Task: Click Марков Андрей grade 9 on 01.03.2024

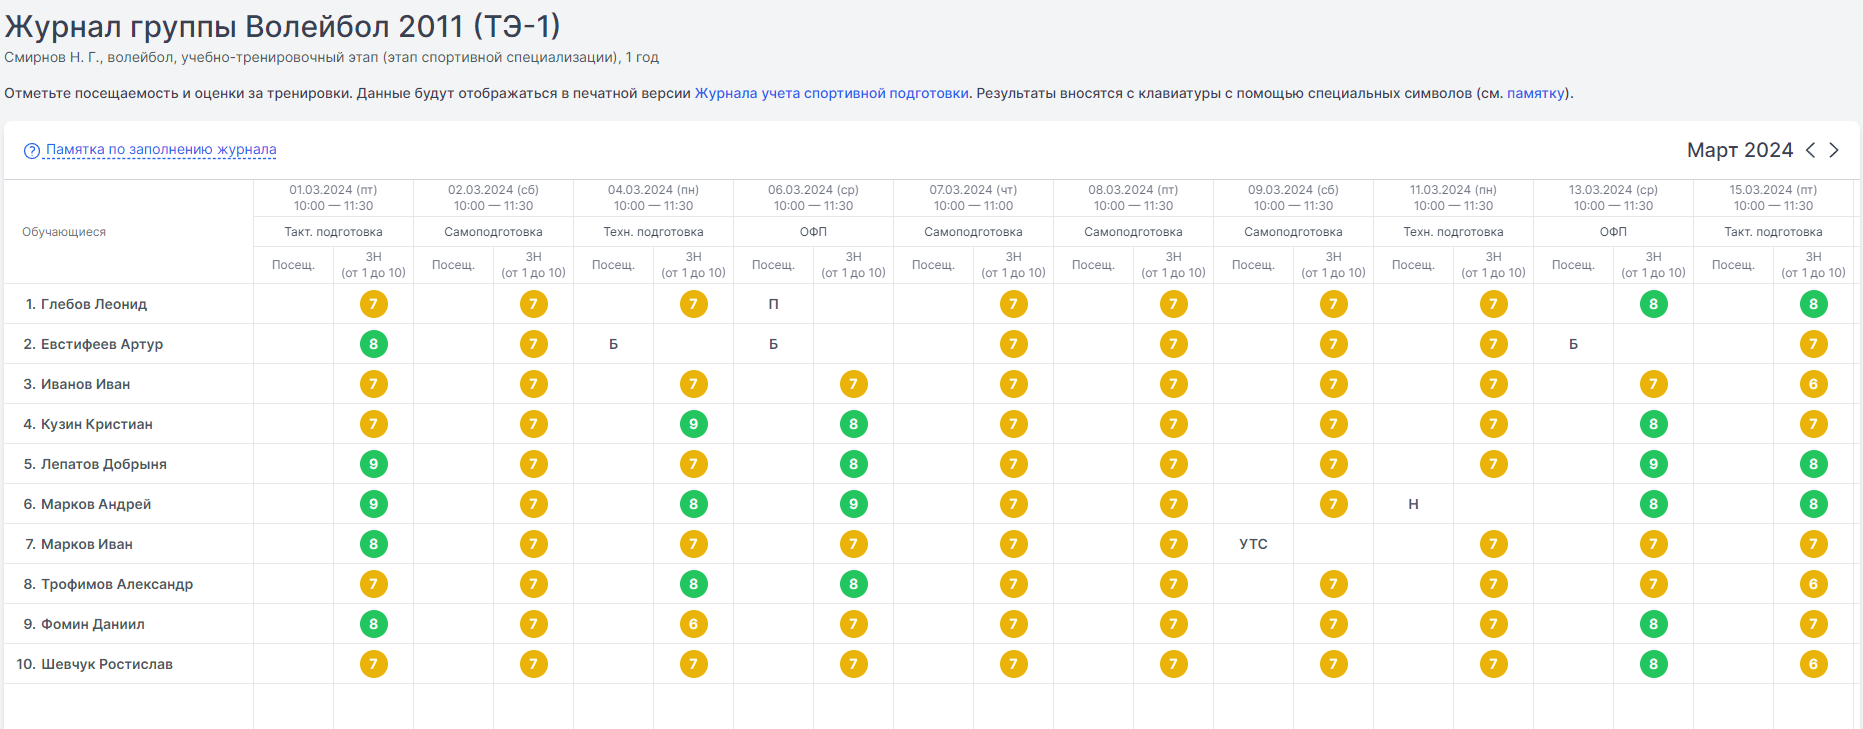Action: click(374, 504)
